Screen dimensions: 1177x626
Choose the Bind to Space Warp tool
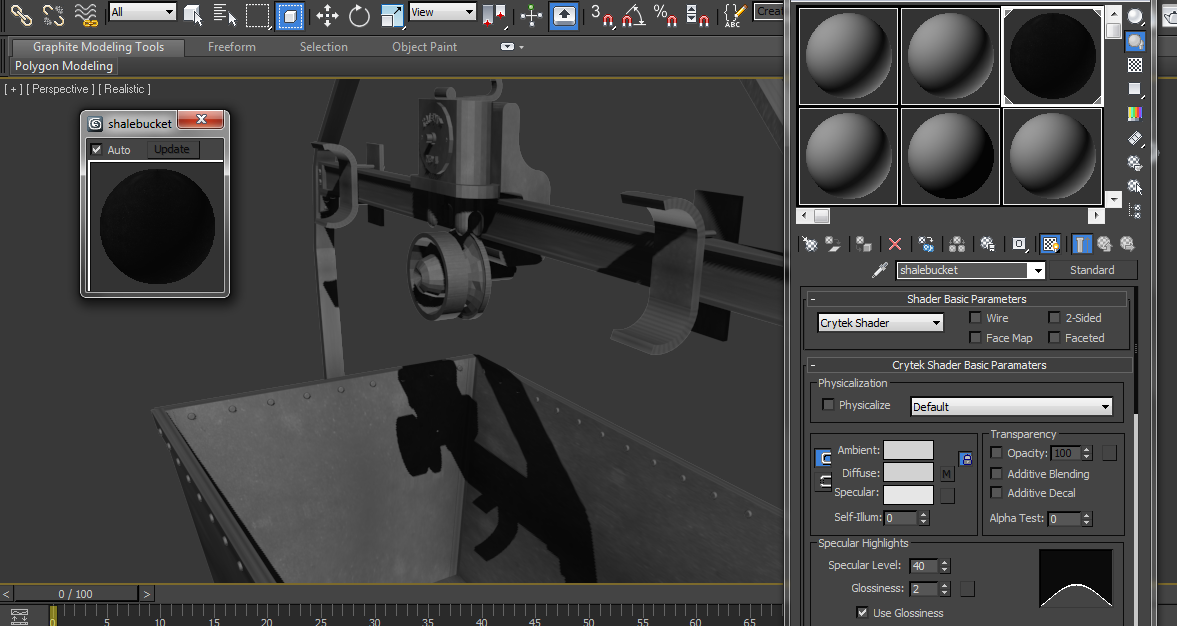click(86, 14)
